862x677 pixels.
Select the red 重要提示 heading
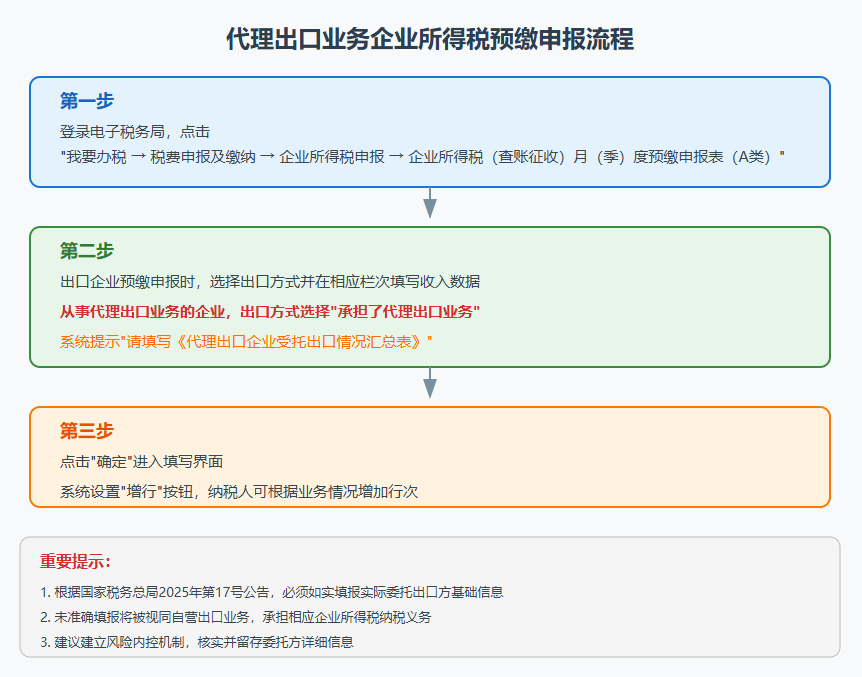[76, 561]
